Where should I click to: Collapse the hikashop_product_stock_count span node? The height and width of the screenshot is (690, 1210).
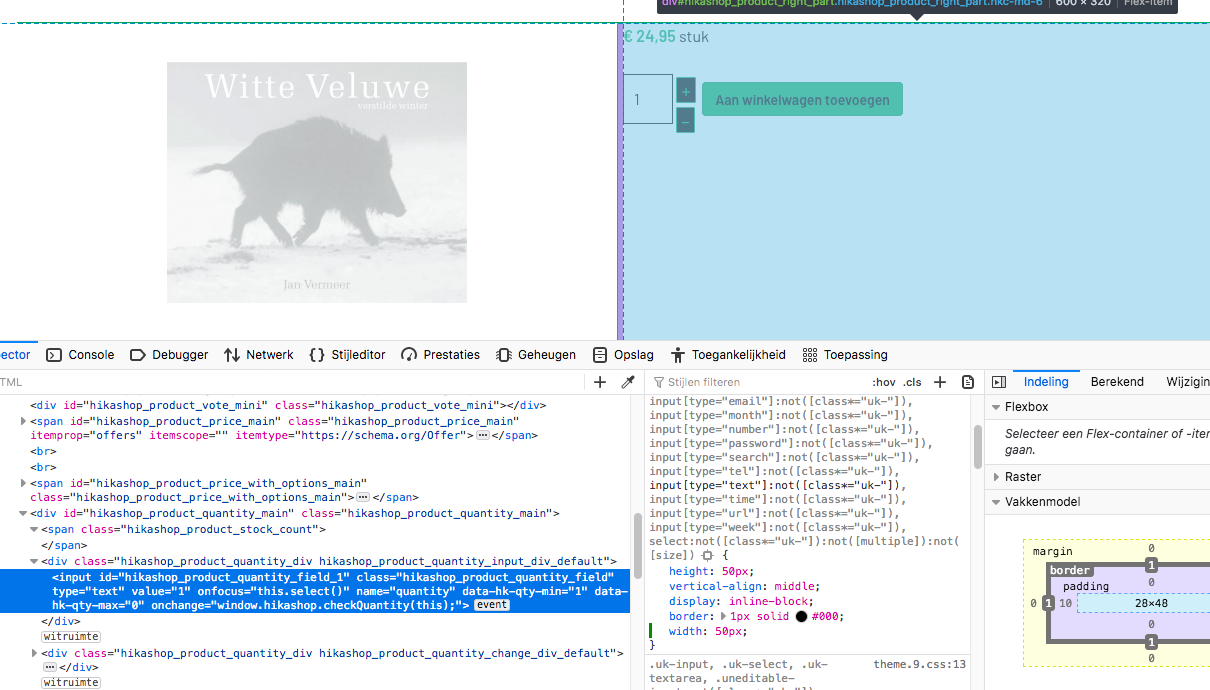click(x=34, y=530)
